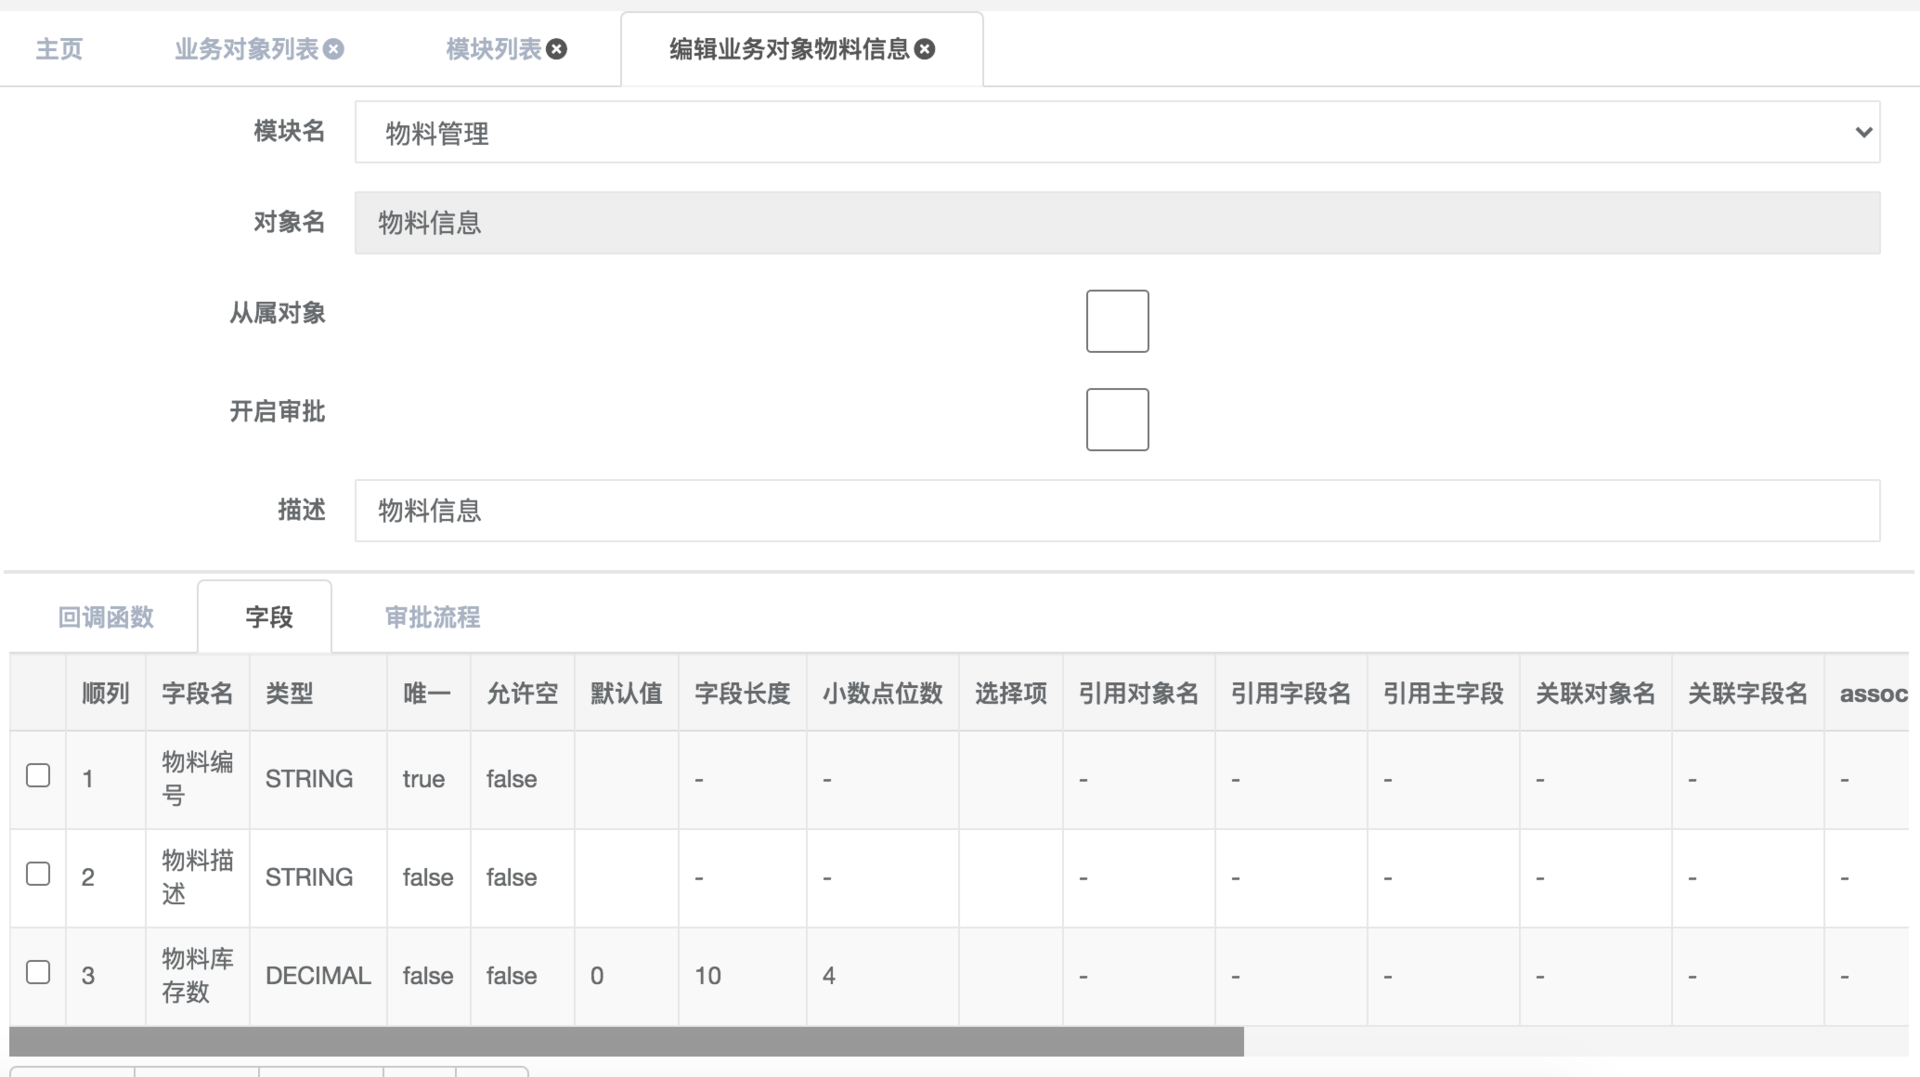Click the 允许空 column header
Screen dimensions: 1920x1077
click(522, 693)
